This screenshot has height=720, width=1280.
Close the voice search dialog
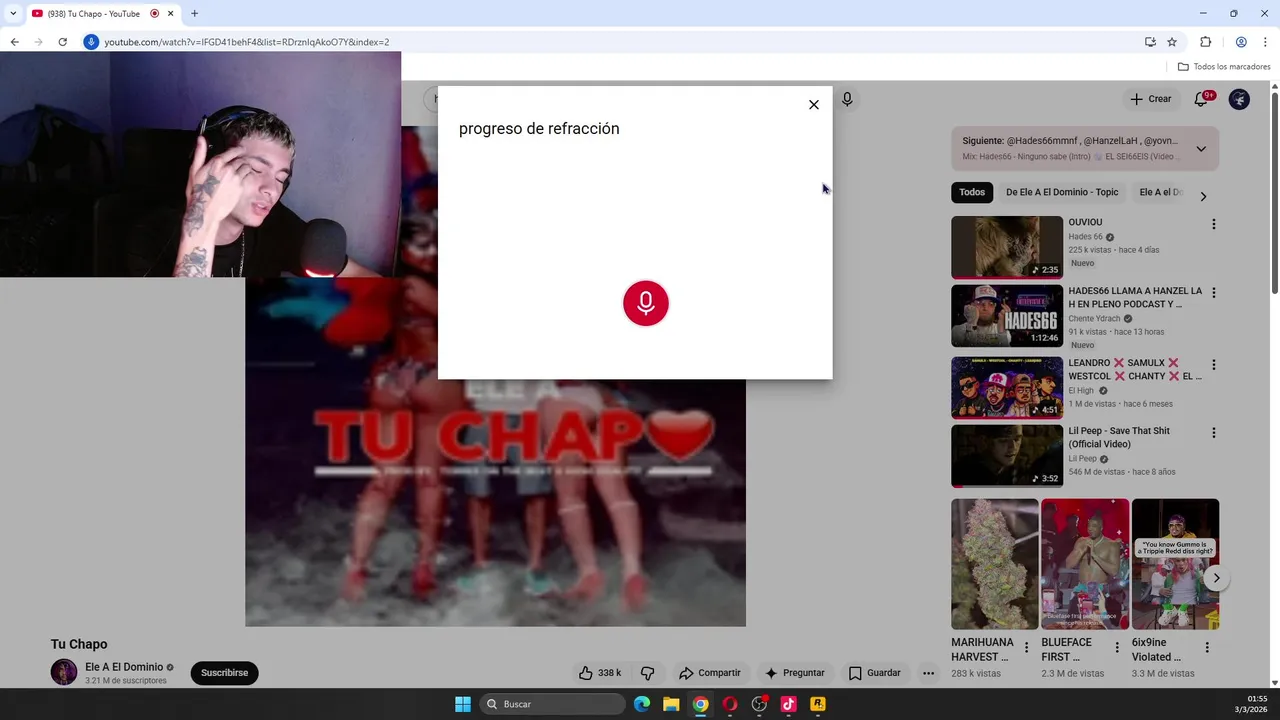coord(814,105)
